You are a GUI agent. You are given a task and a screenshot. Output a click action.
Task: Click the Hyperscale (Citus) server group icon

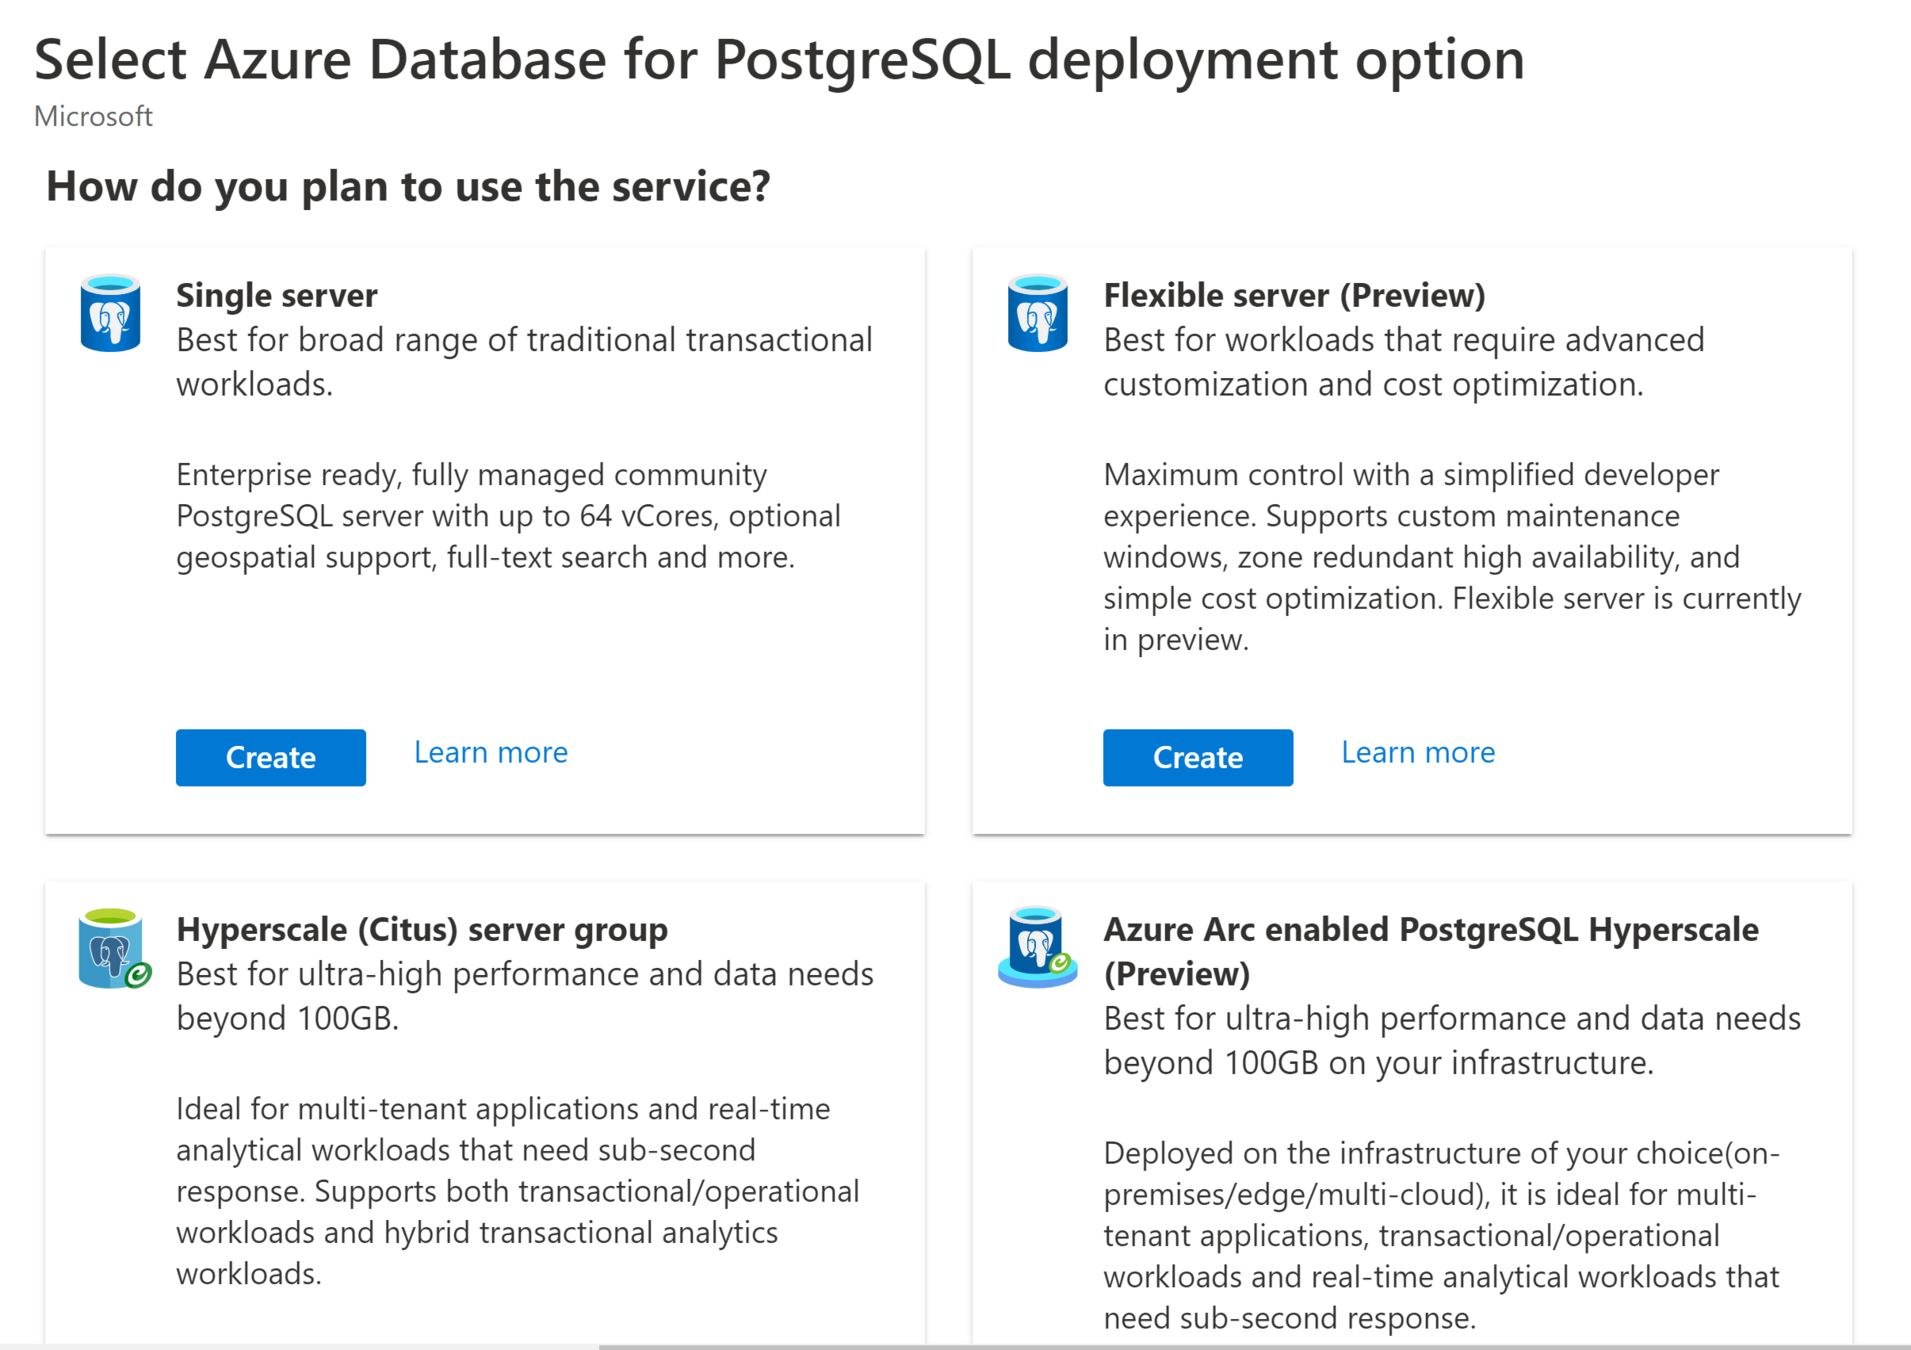tap(114, 948)
